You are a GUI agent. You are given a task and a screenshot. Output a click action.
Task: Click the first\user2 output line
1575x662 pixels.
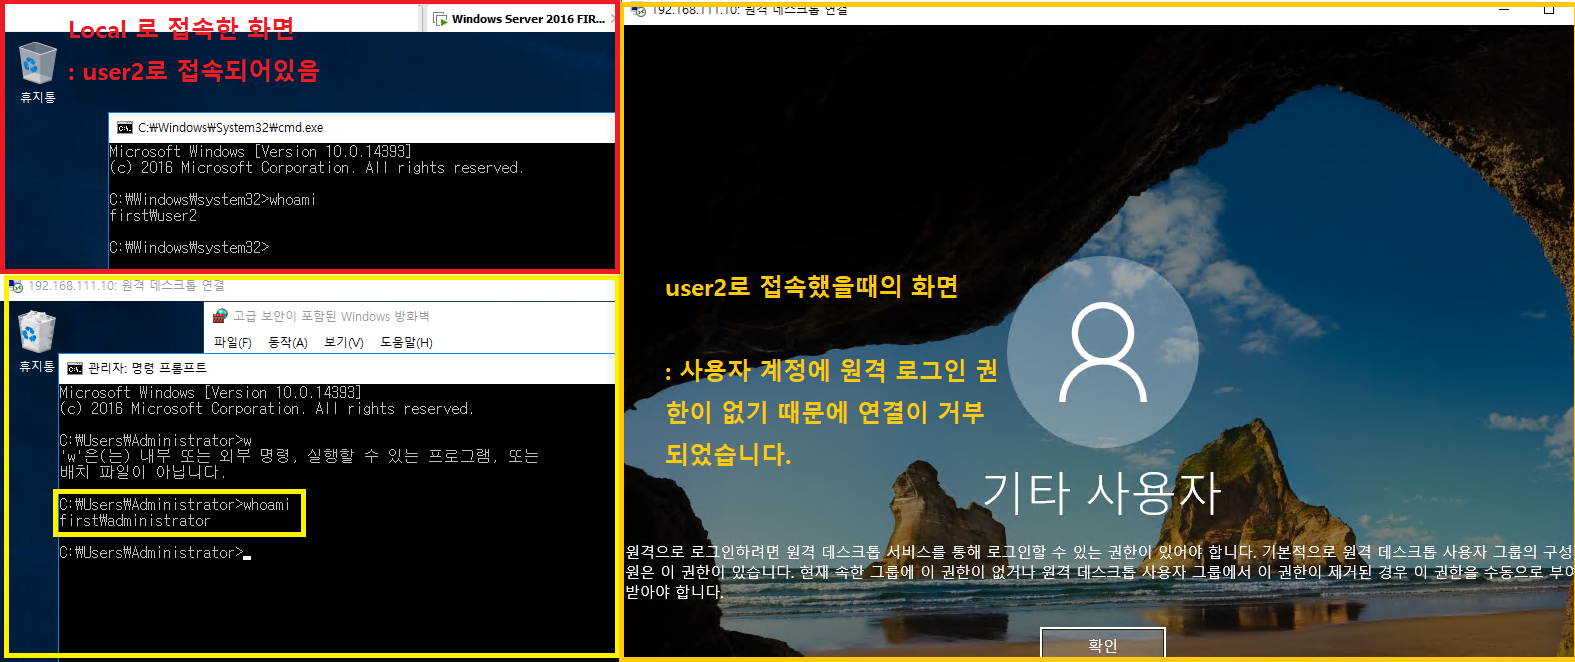pyautogui.click(x=153, y=216)
